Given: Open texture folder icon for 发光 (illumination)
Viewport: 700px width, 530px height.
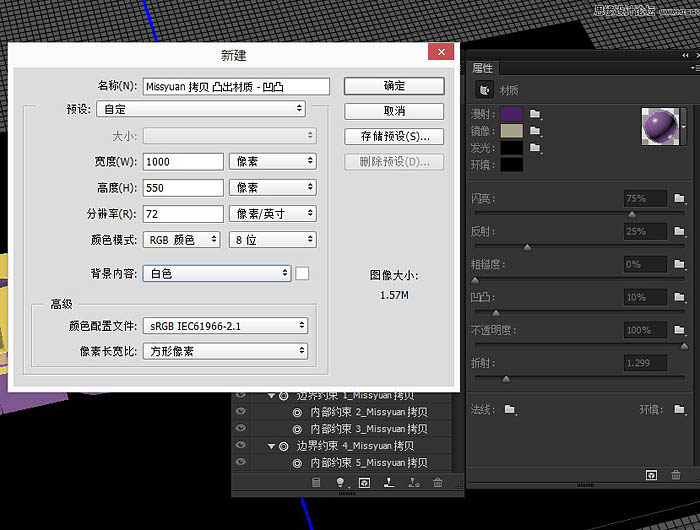Looking at the screenshot, I should tap(535, 147).
